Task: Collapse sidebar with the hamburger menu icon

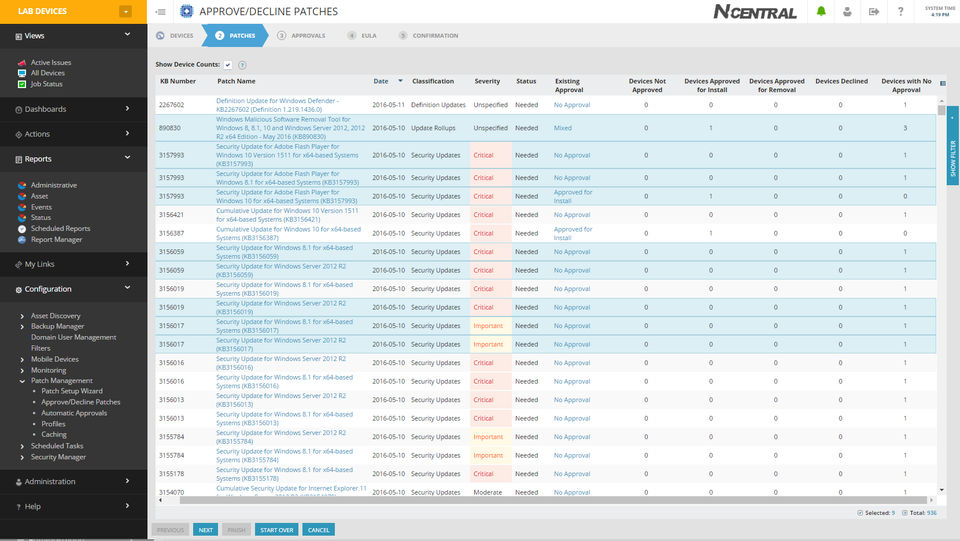Action: pos(161,12)
